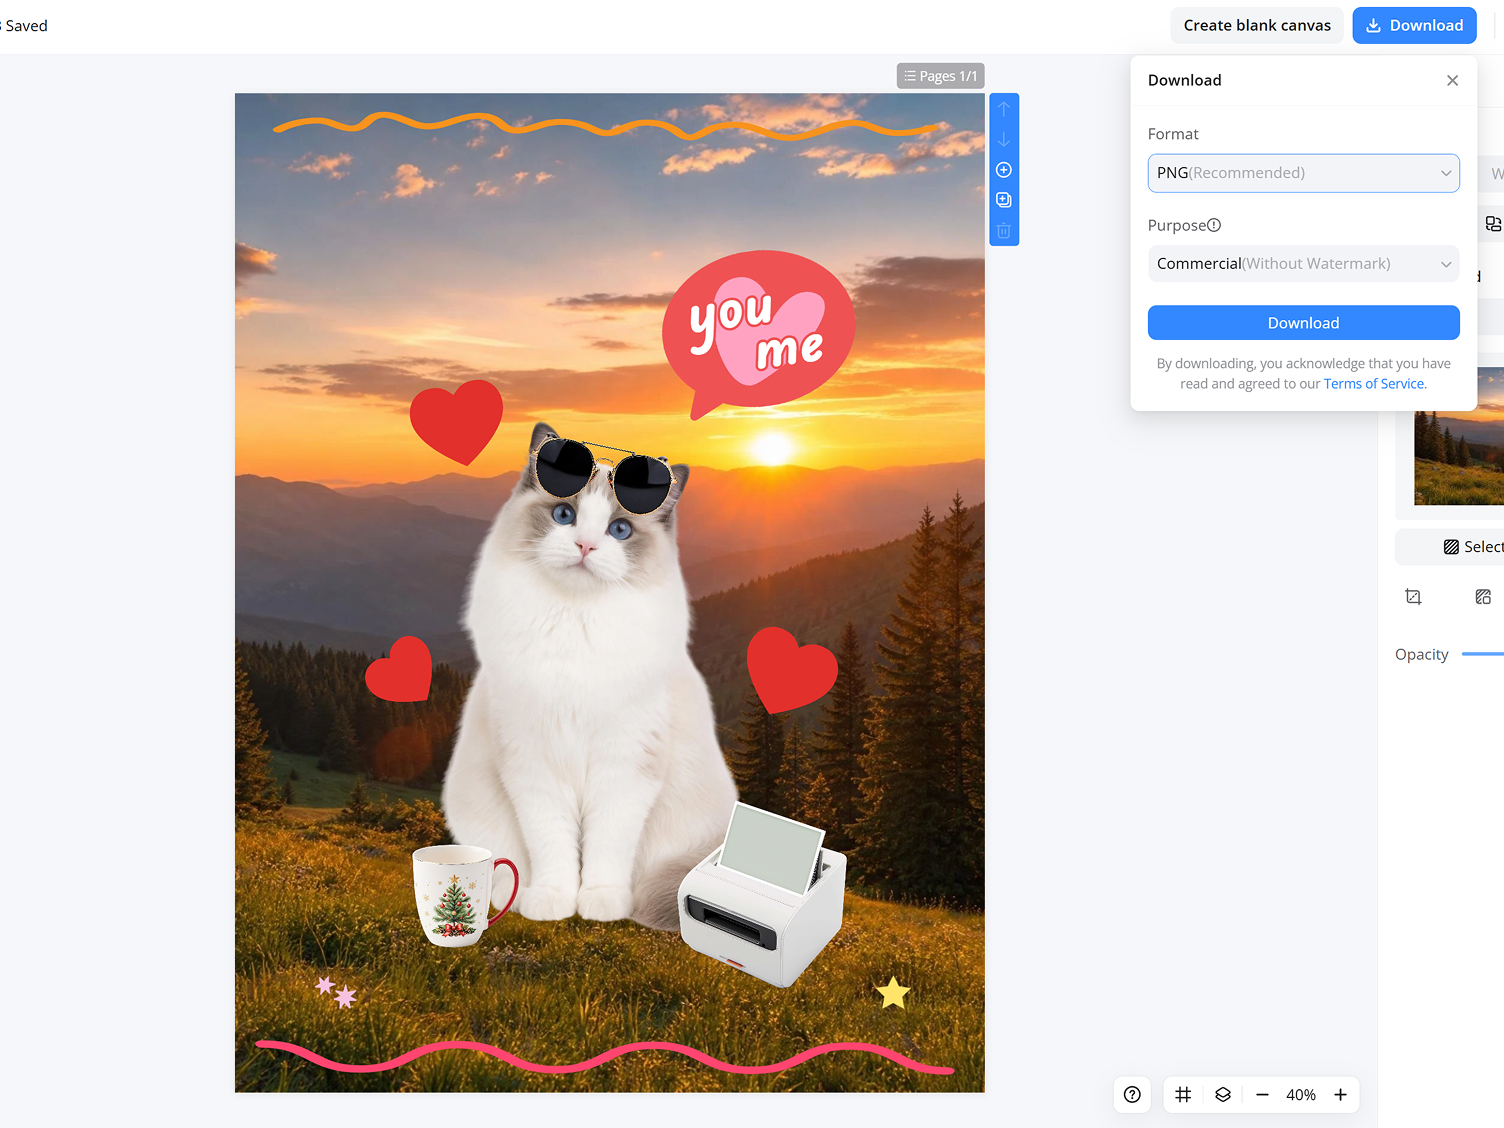Click the add page plus icon
1504x1128 pixels.
1004,170
